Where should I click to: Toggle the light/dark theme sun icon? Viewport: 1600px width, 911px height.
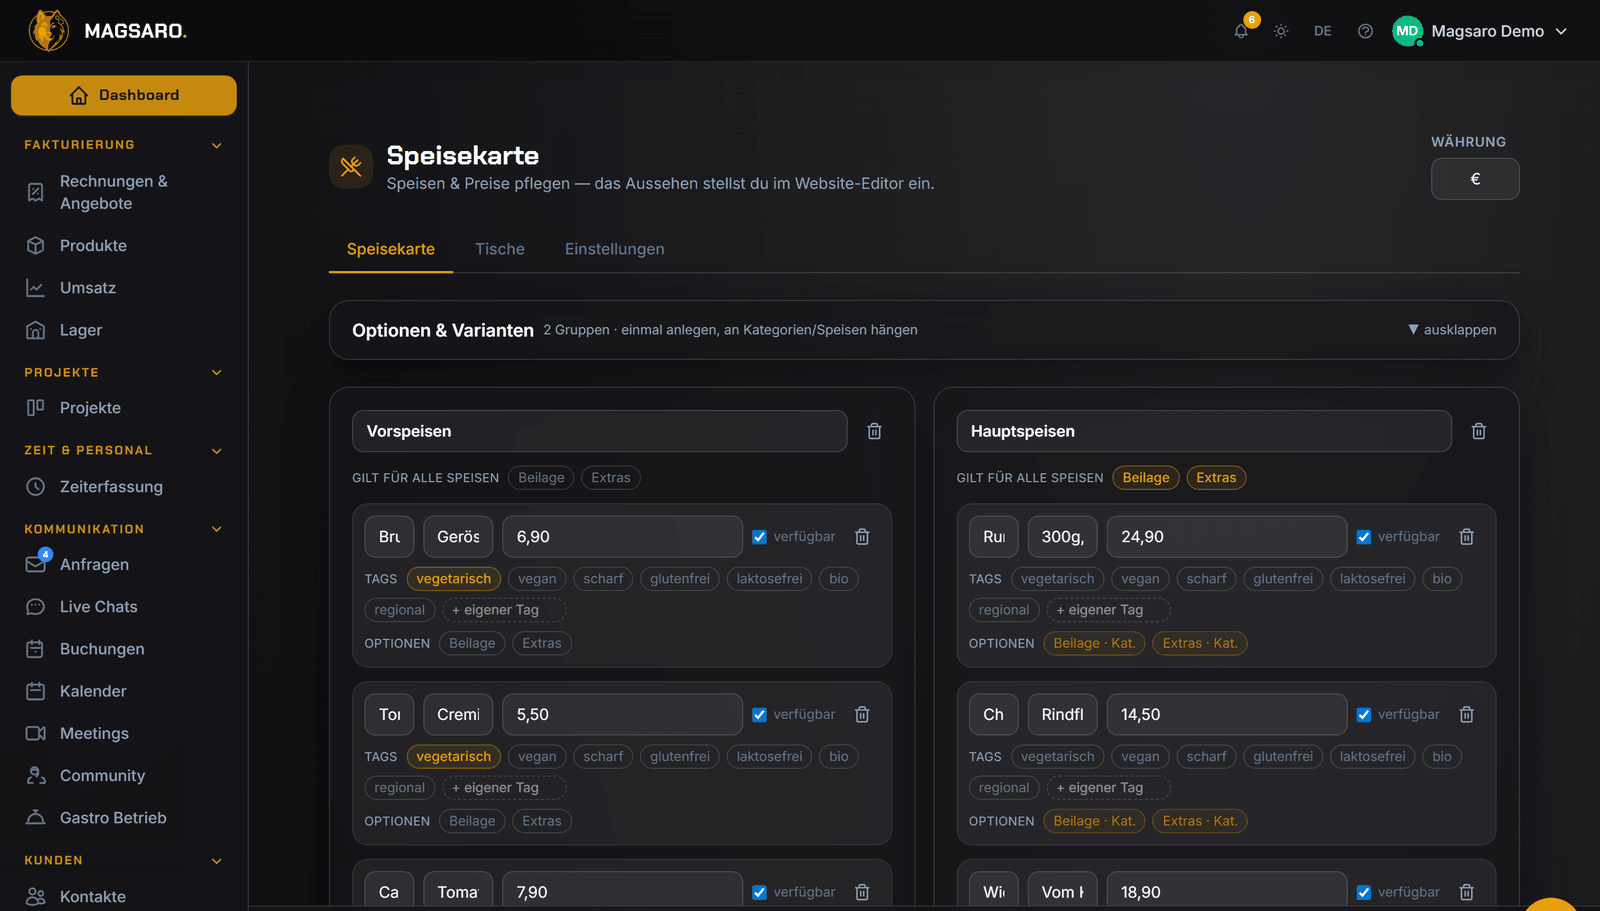point(1281,31)
